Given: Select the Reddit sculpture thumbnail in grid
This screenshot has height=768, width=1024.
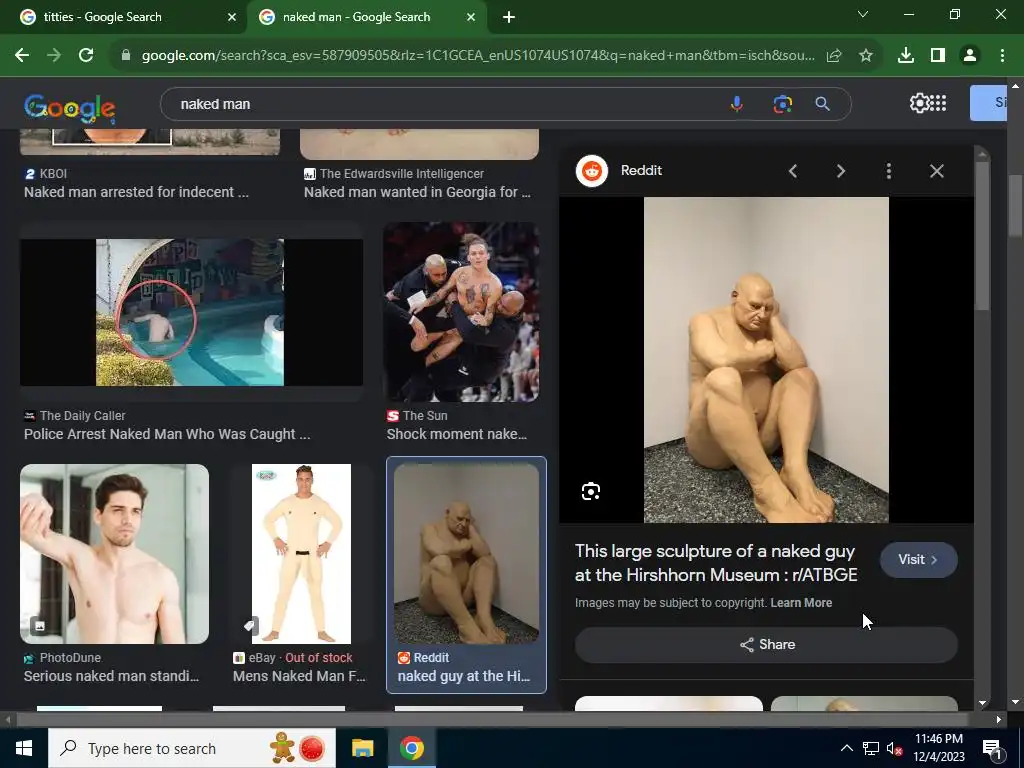Looking at the screenshot, I should pyautogui.click(x=466, y=554).
